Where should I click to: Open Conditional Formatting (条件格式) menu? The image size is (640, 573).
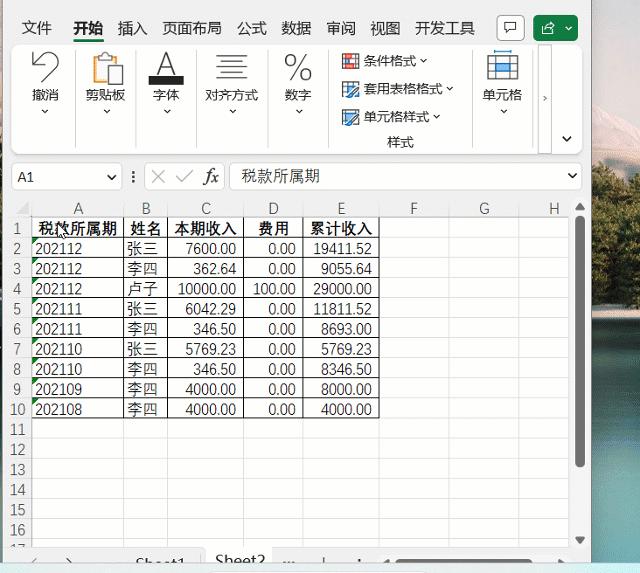pos(384,61)
